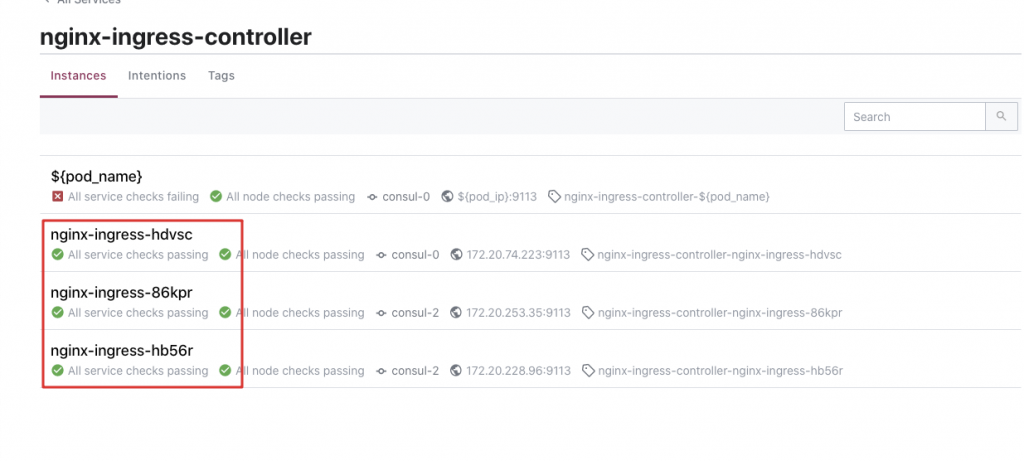Click 'All node checks passing' in hdvsc row

(x=300, y=255)
